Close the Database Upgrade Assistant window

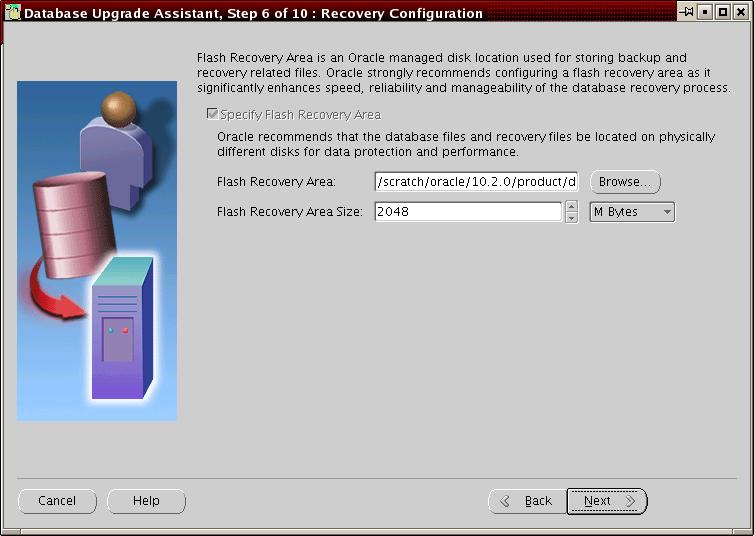coord(741,12)
